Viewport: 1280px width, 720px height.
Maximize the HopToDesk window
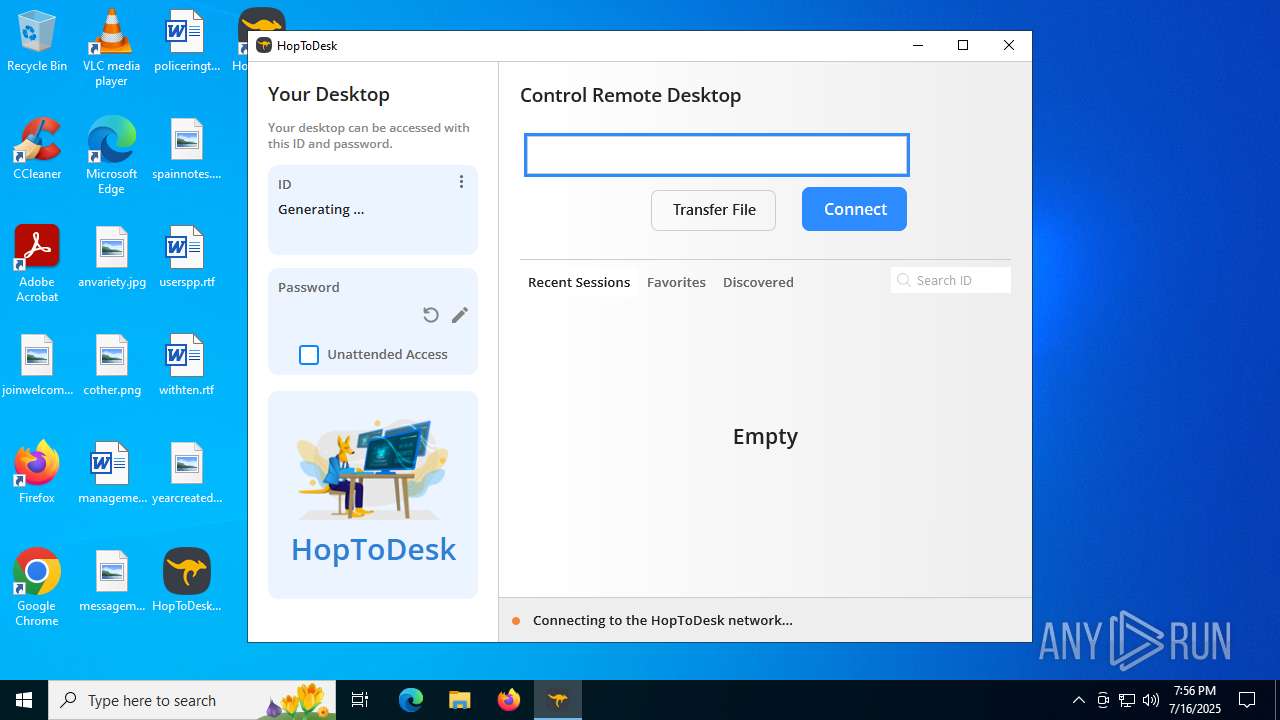tap(963, 45)
